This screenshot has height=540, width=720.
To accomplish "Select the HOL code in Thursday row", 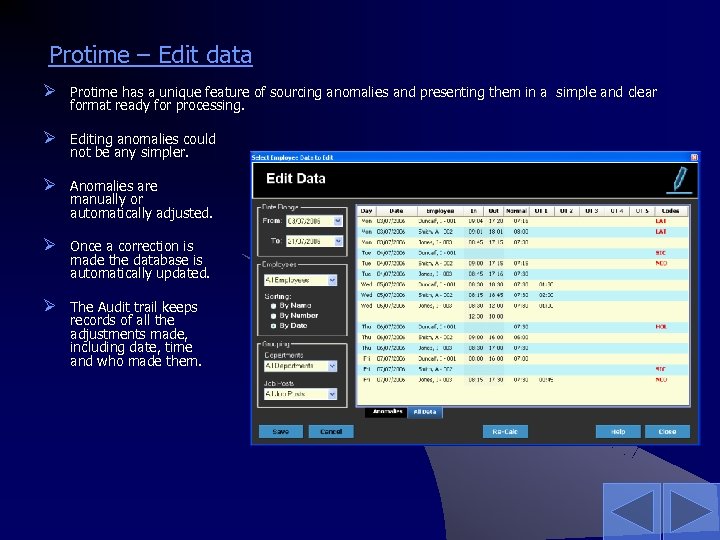I will (x=661, y=326).
